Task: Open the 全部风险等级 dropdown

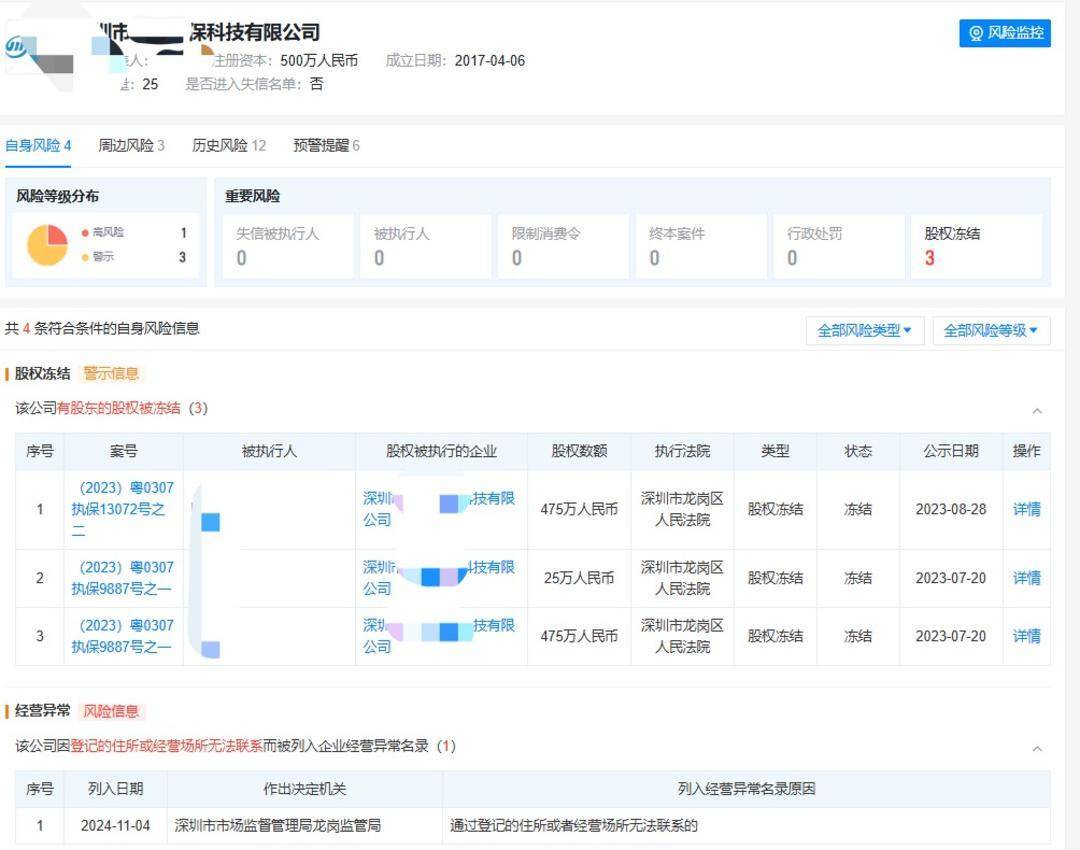Action: tap(990, 330)
